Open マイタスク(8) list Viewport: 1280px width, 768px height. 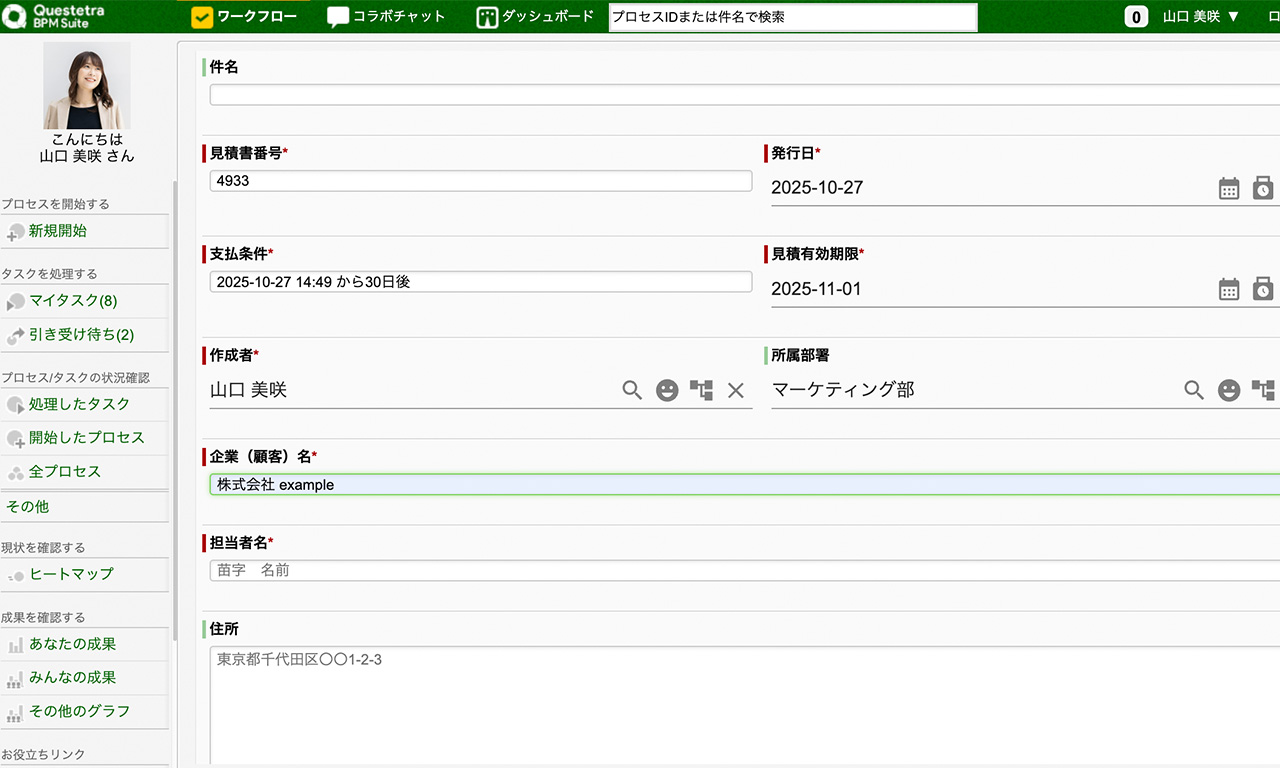pos(73,301)
